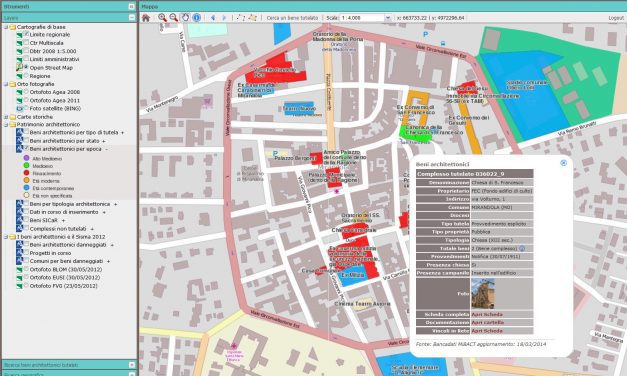Click green polygon of Chiesa di S. Francesco

(x=415, y=134)
